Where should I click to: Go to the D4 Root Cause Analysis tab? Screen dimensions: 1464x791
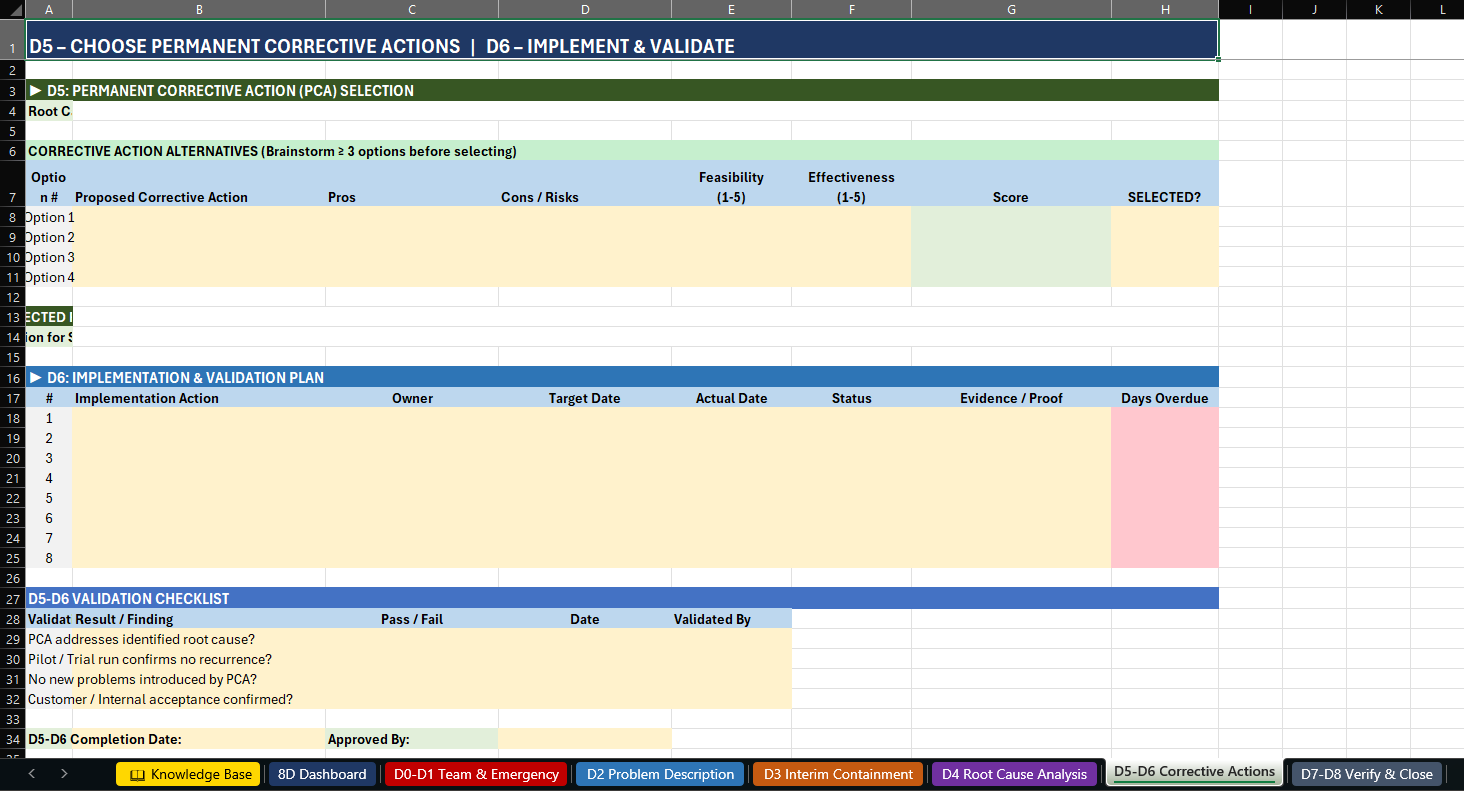pyautogui.click(x=1014, y=772)
